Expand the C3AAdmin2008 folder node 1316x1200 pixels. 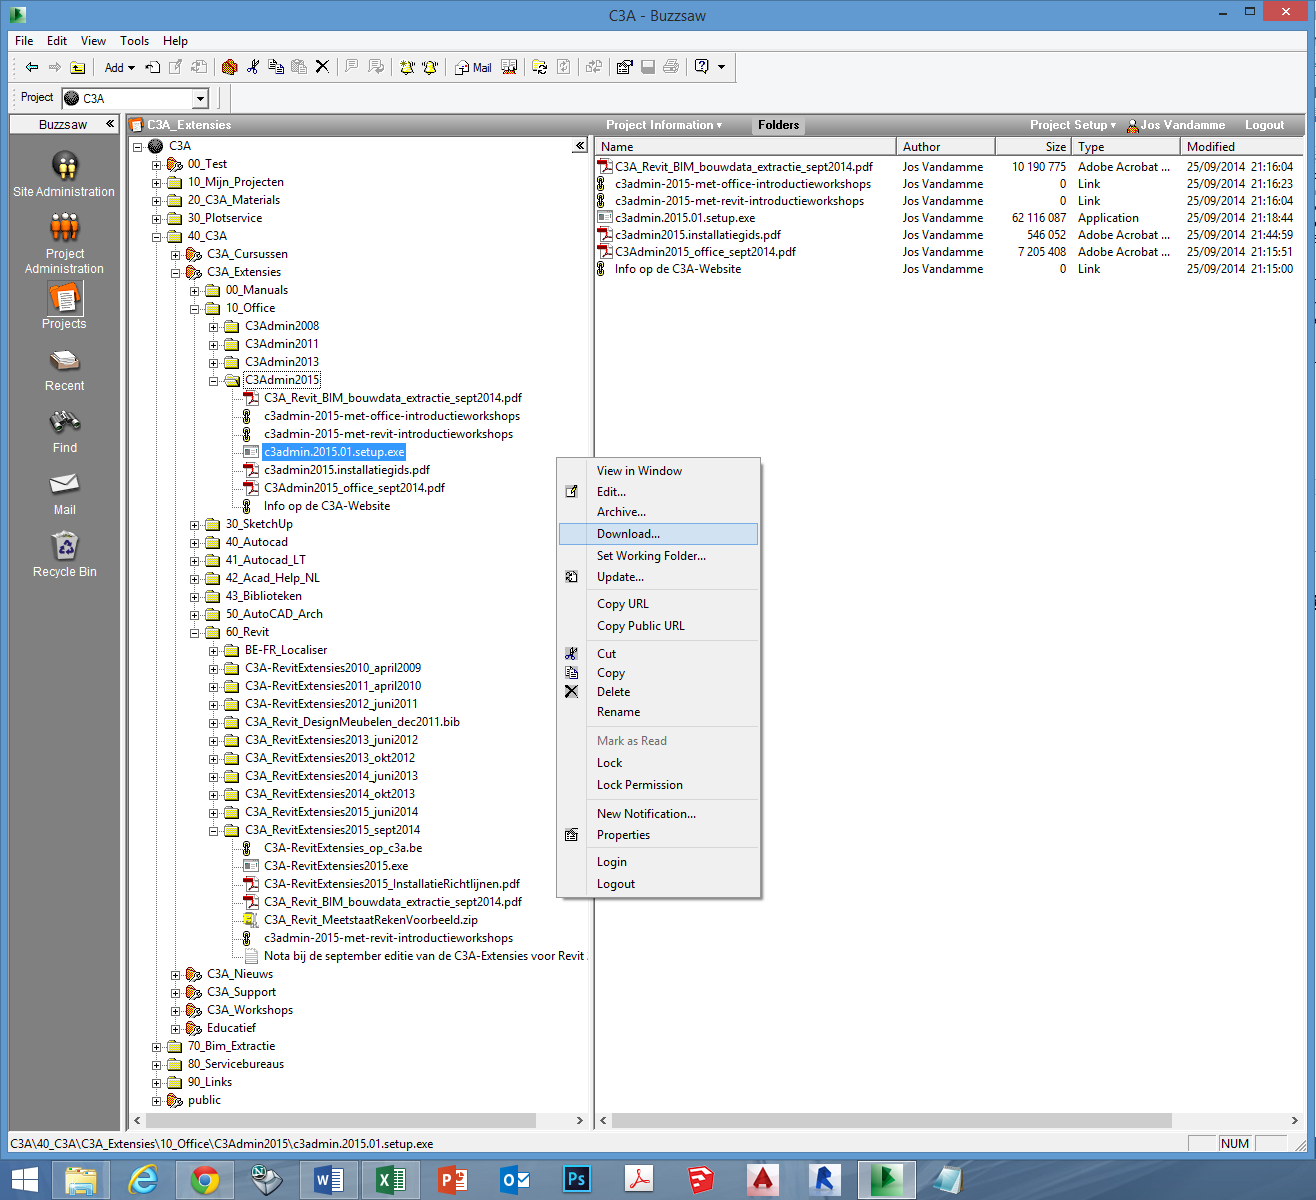[214, 327]
